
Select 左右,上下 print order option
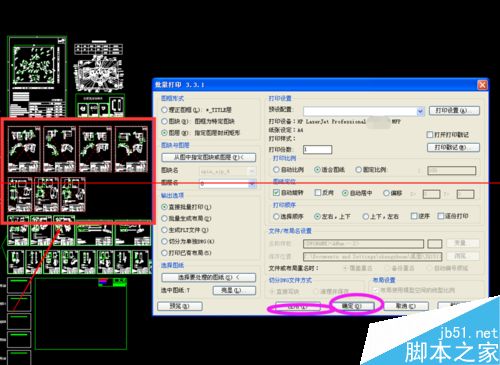pos(318,216)
